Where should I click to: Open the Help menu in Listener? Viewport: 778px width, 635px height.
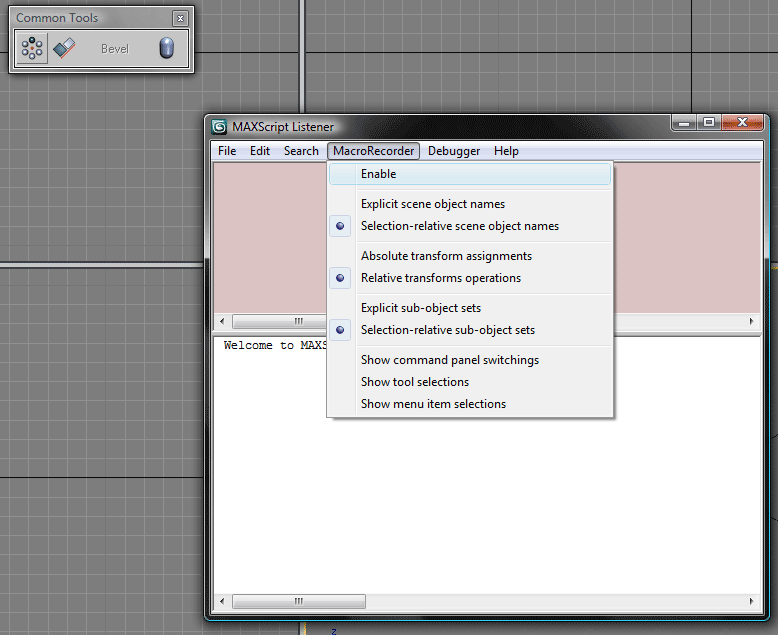pyautogui.click(x=506, y=151)
